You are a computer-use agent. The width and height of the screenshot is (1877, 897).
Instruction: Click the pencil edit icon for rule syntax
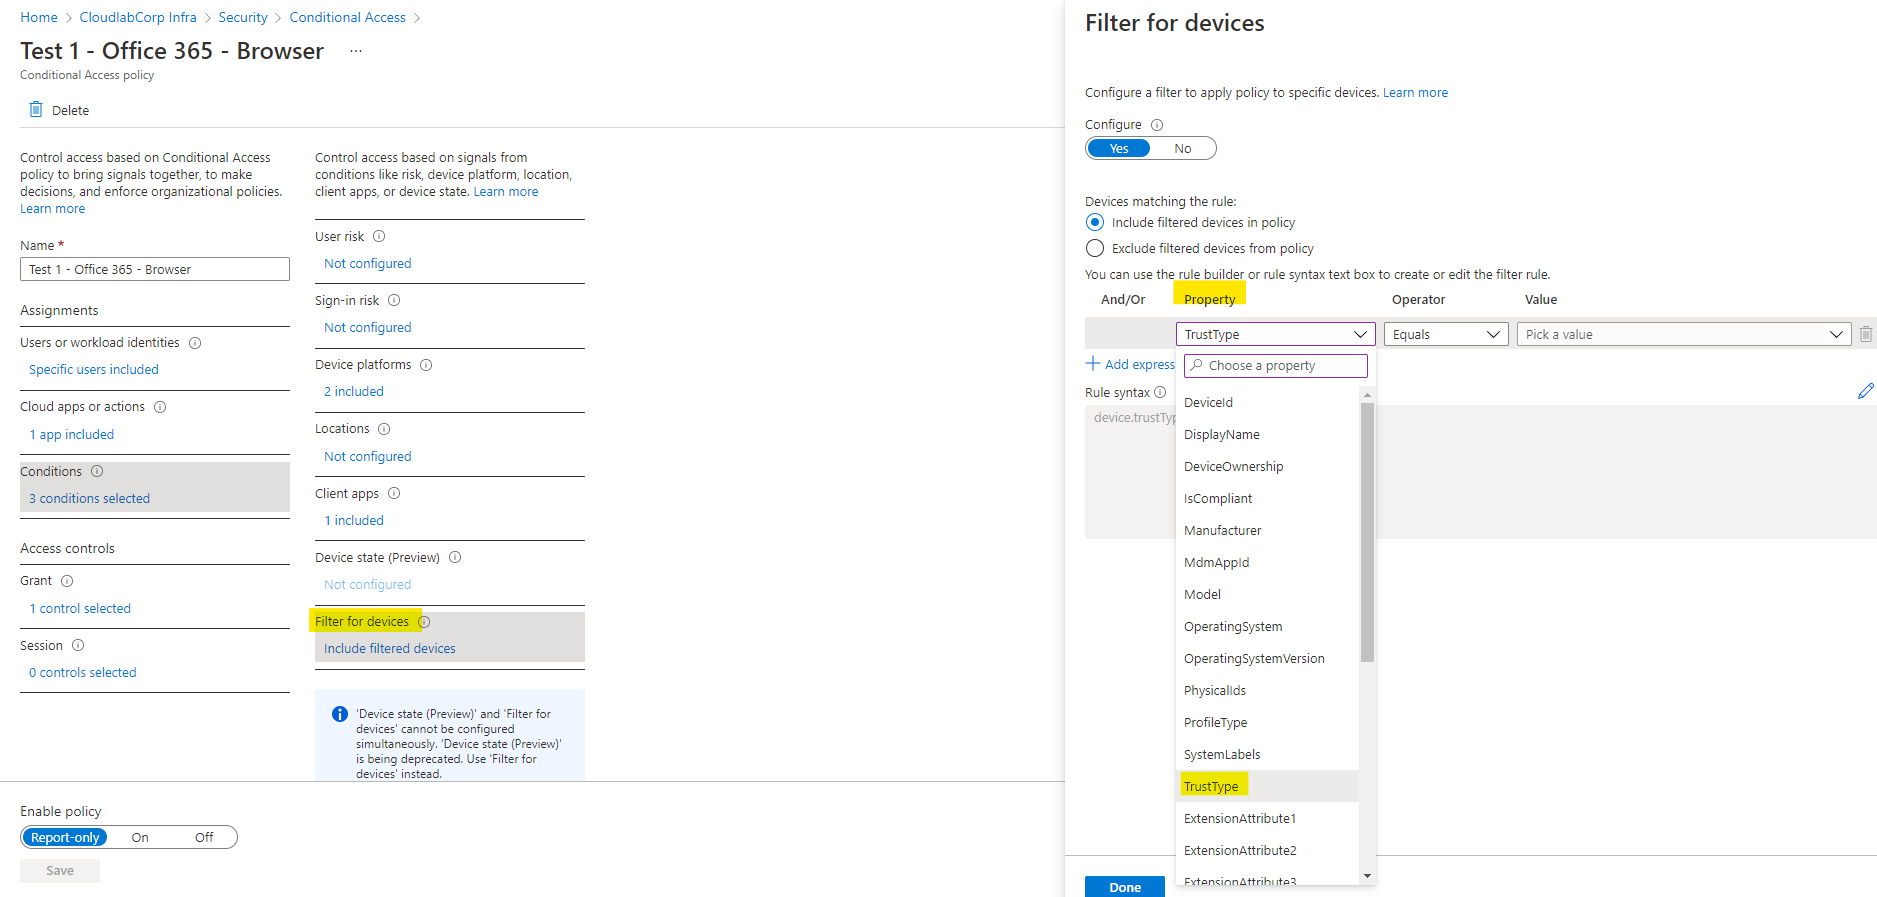click(1865, 391)
